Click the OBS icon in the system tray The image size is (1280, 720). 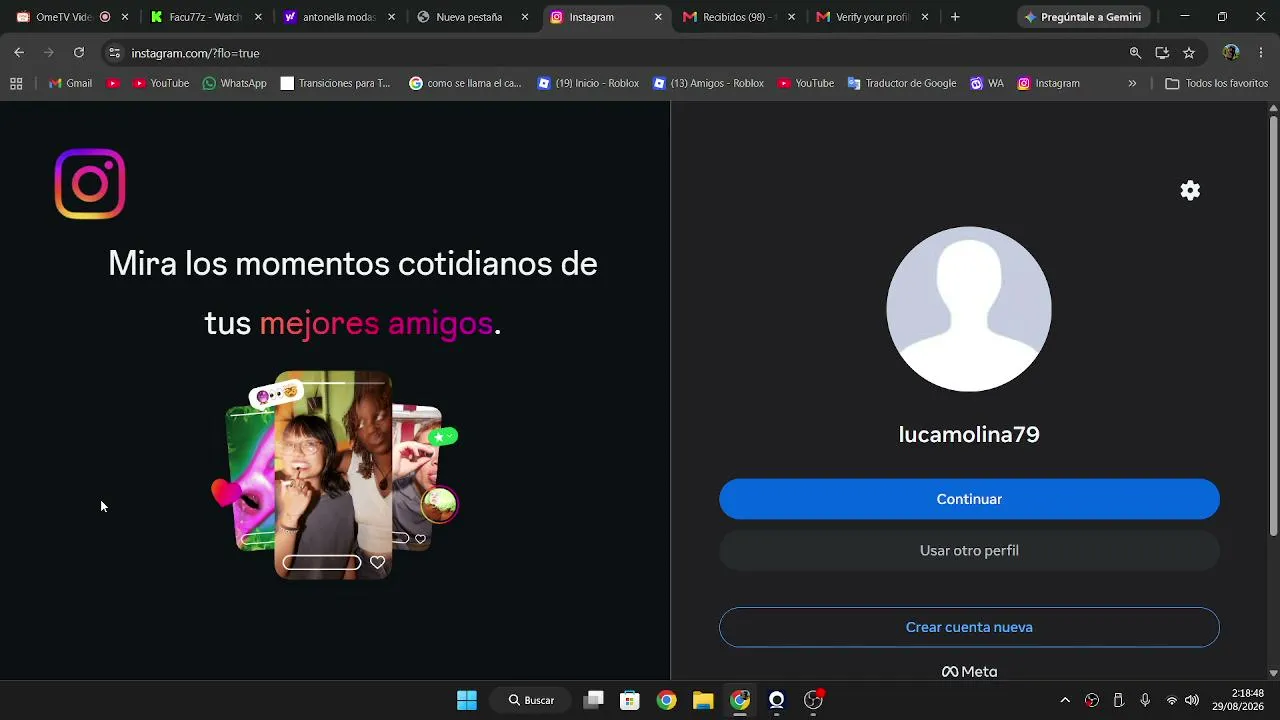pos(1092,700)
